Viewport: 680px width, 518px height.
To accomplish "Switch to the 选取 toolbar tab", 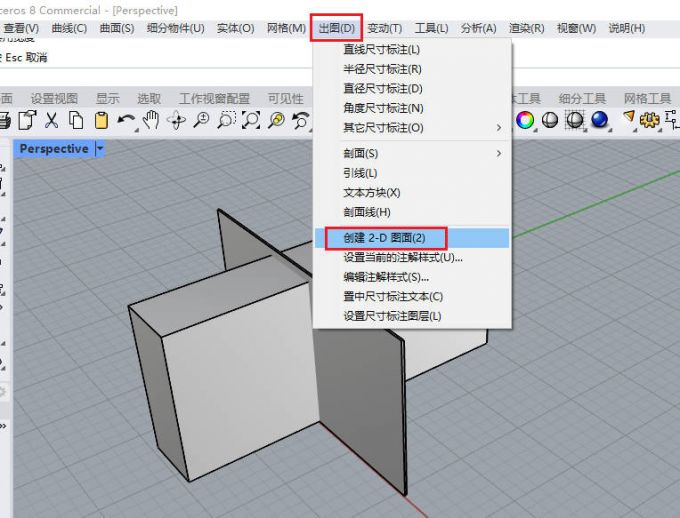I will [x=149, y=98].
